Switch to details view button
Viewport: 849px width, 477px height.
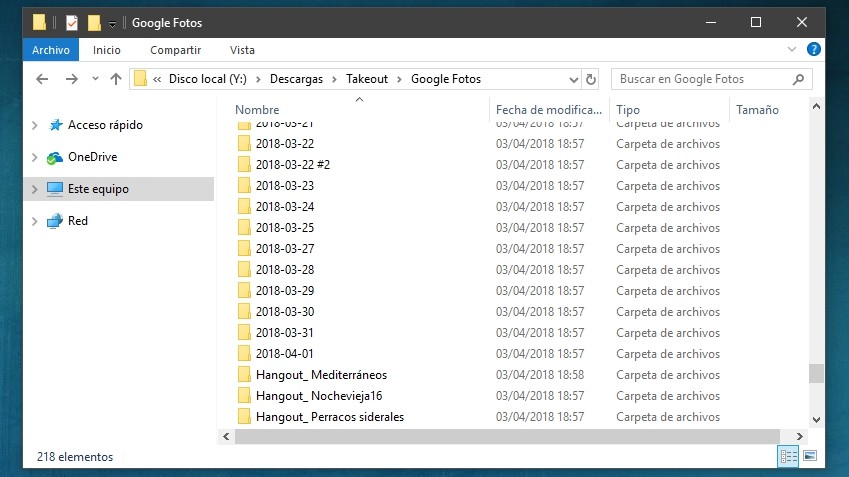point(788,456)
